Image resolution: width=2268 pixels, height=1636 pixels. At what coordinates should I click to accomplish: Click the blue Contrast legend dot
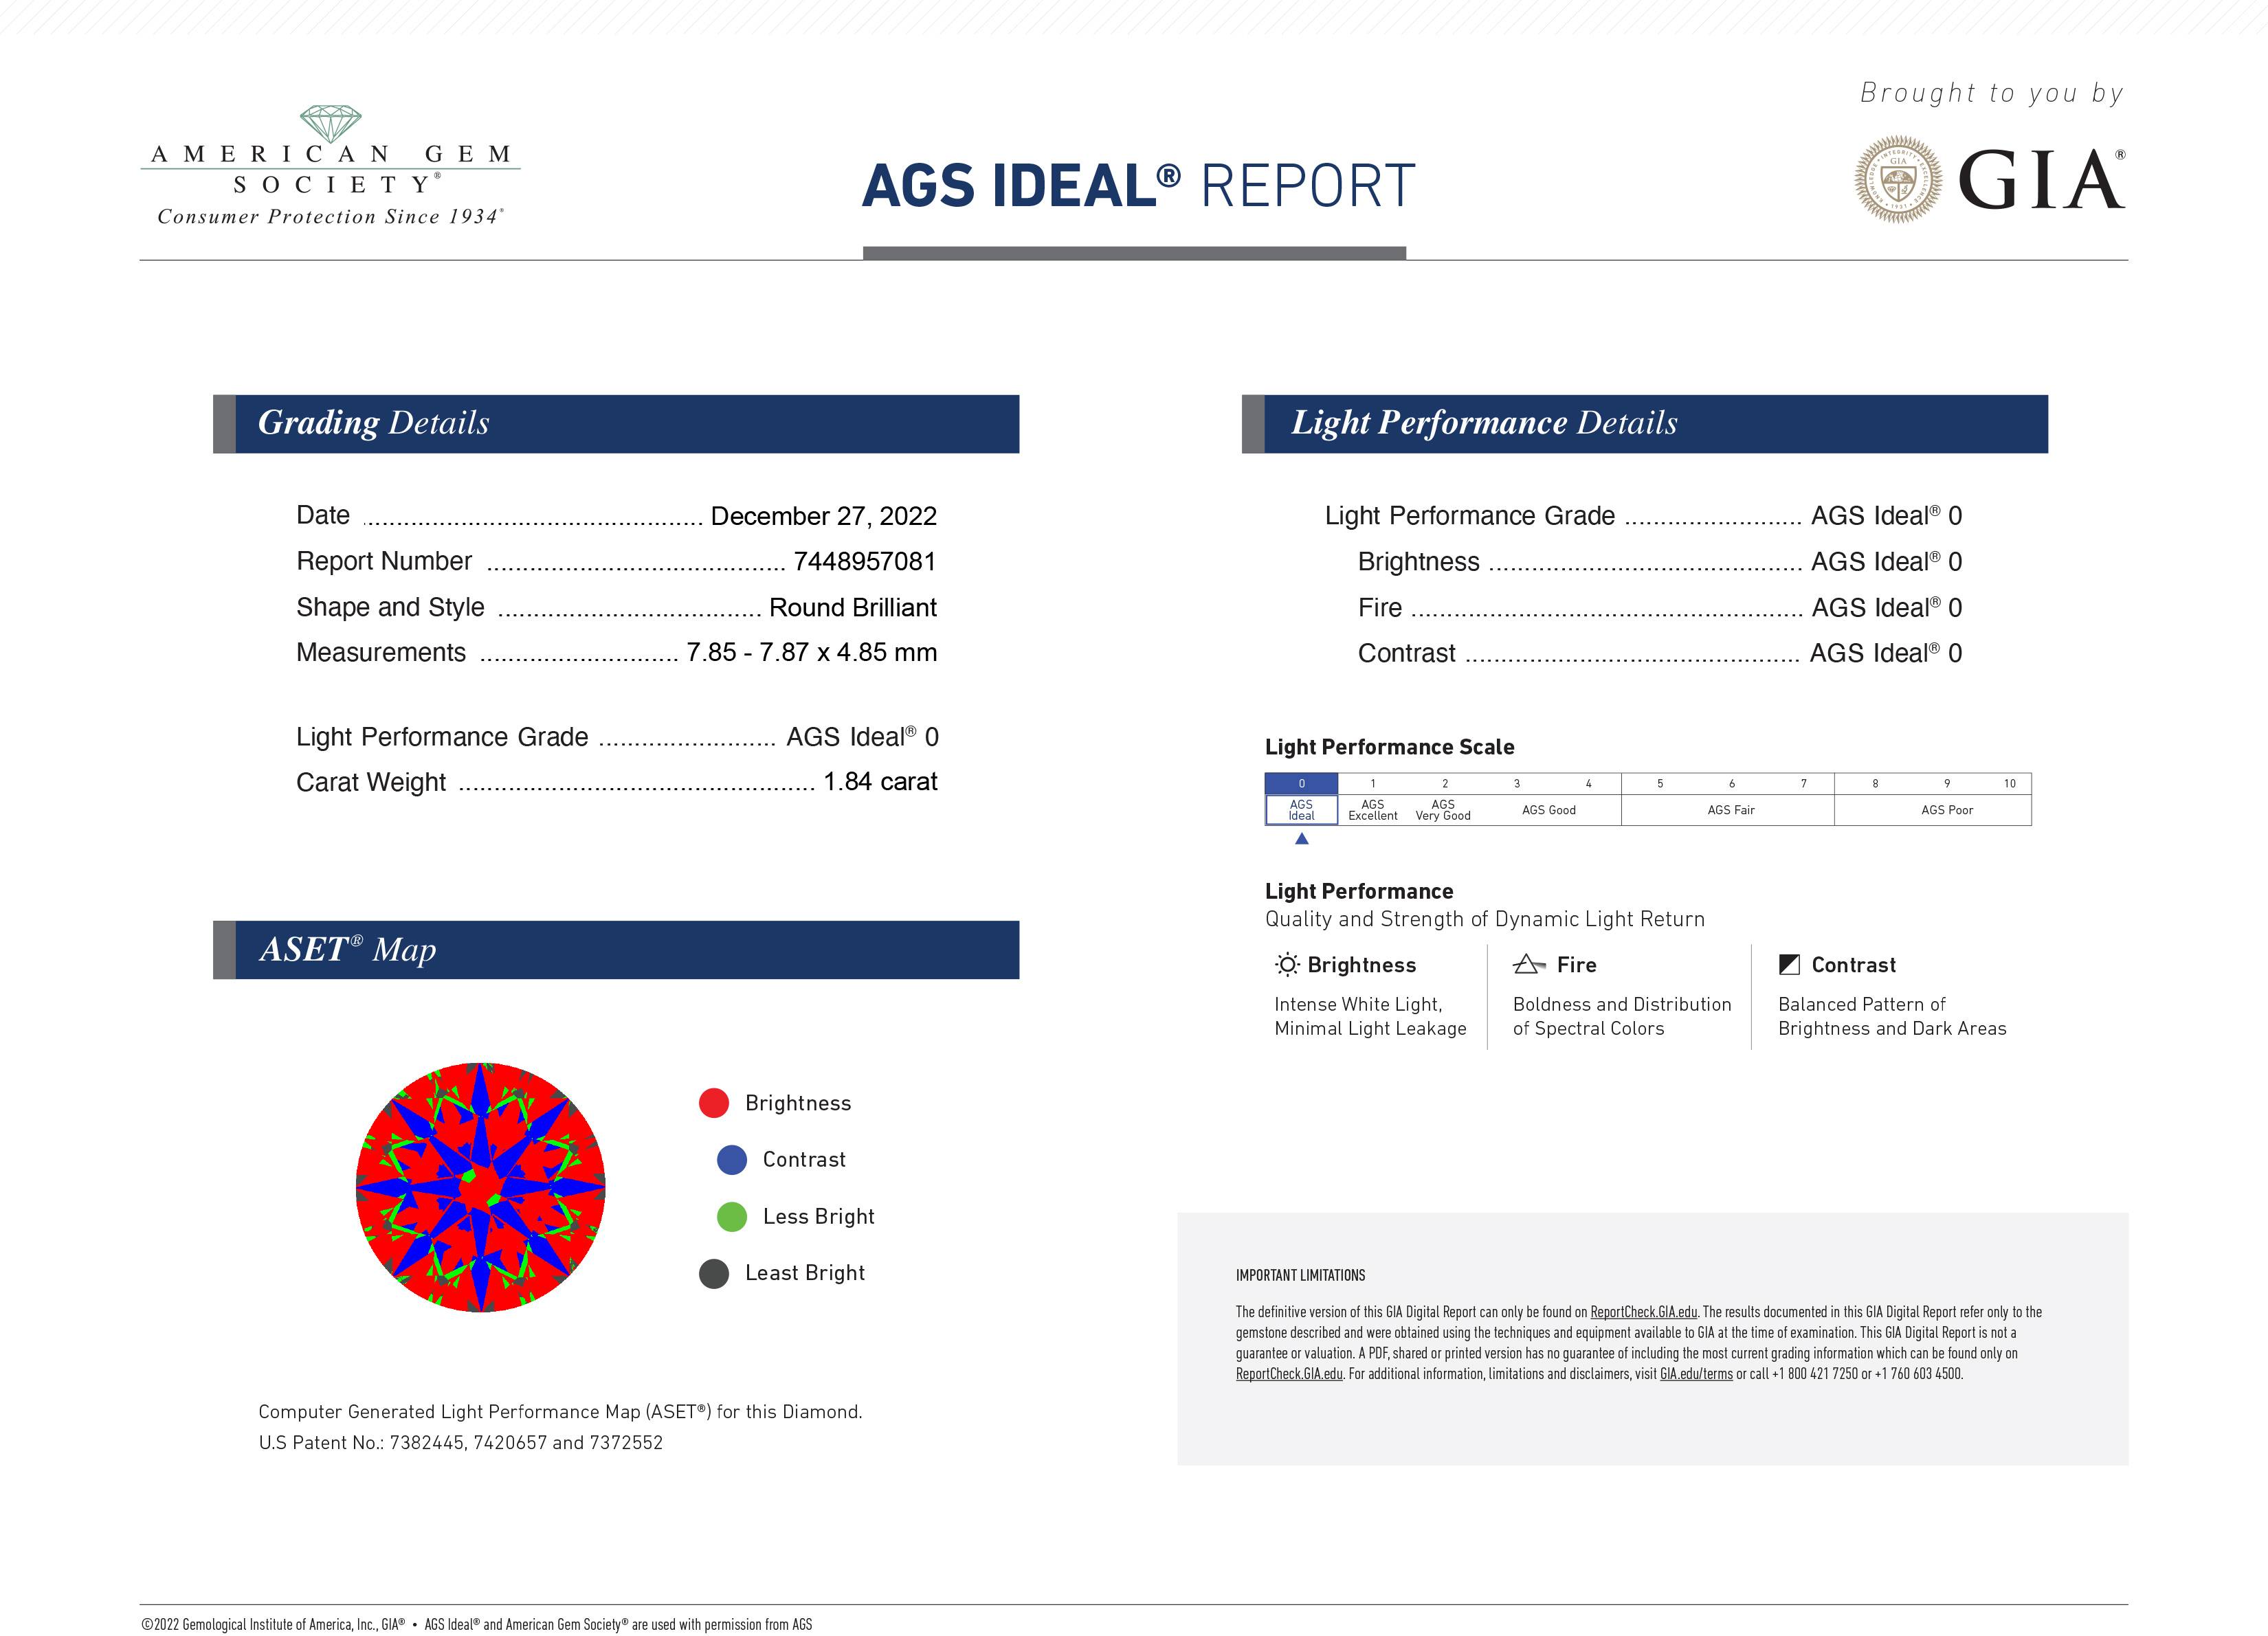(x=732, y=1160)
